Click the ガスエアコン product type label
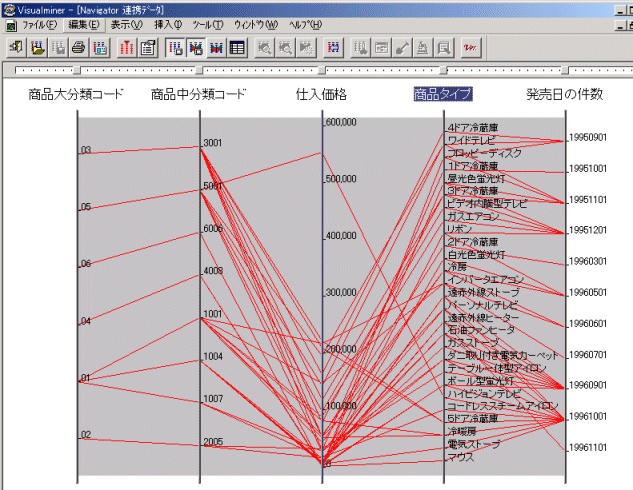The height and width of the screenshot is (490, 633). 473,216
